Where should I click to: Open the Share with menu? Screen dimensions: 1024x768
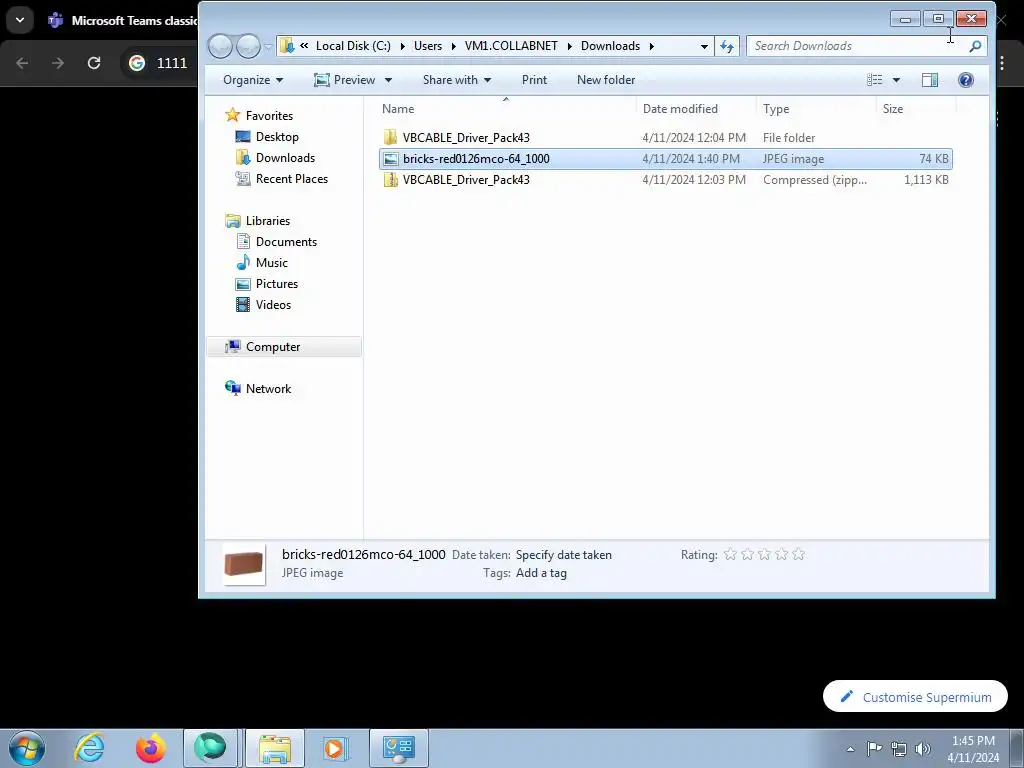click(x=456, y=80)
